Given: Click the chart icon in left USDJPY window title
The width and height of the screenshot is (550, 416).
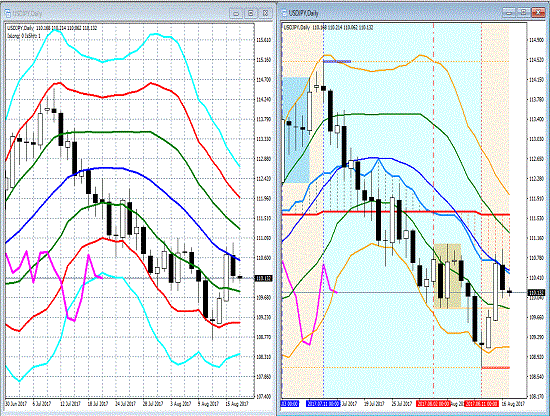Looking at the screenshot, I should tap(8, 13).
